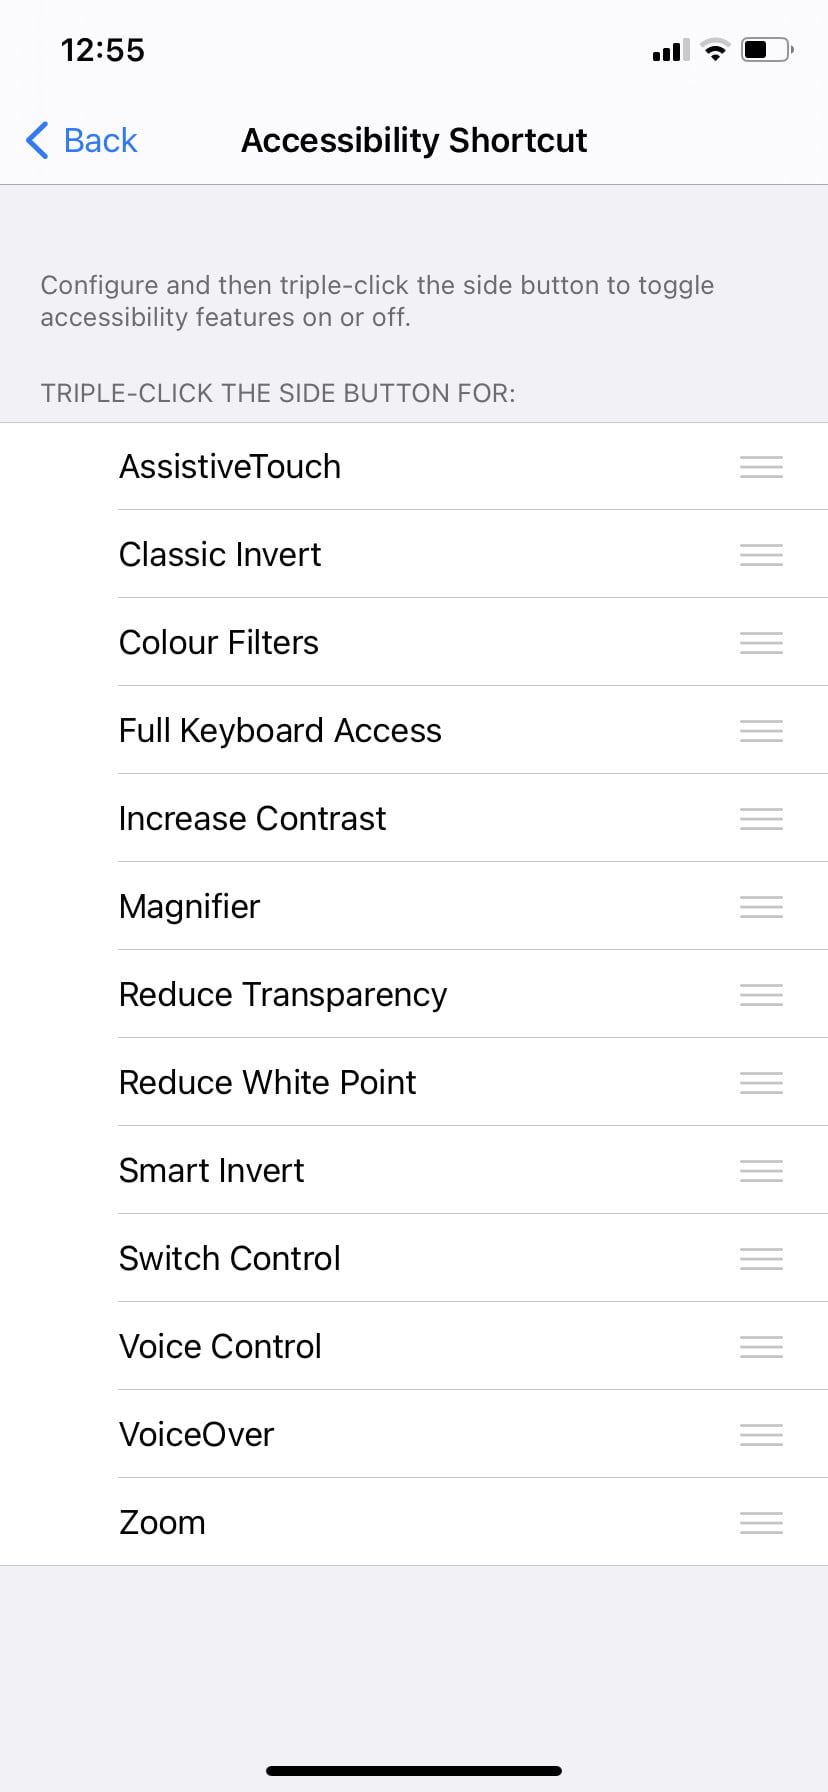Viewport: 828px width, 1792px height.
Task: Tap the battery indicator in status bar
Action: pos(767,50)
